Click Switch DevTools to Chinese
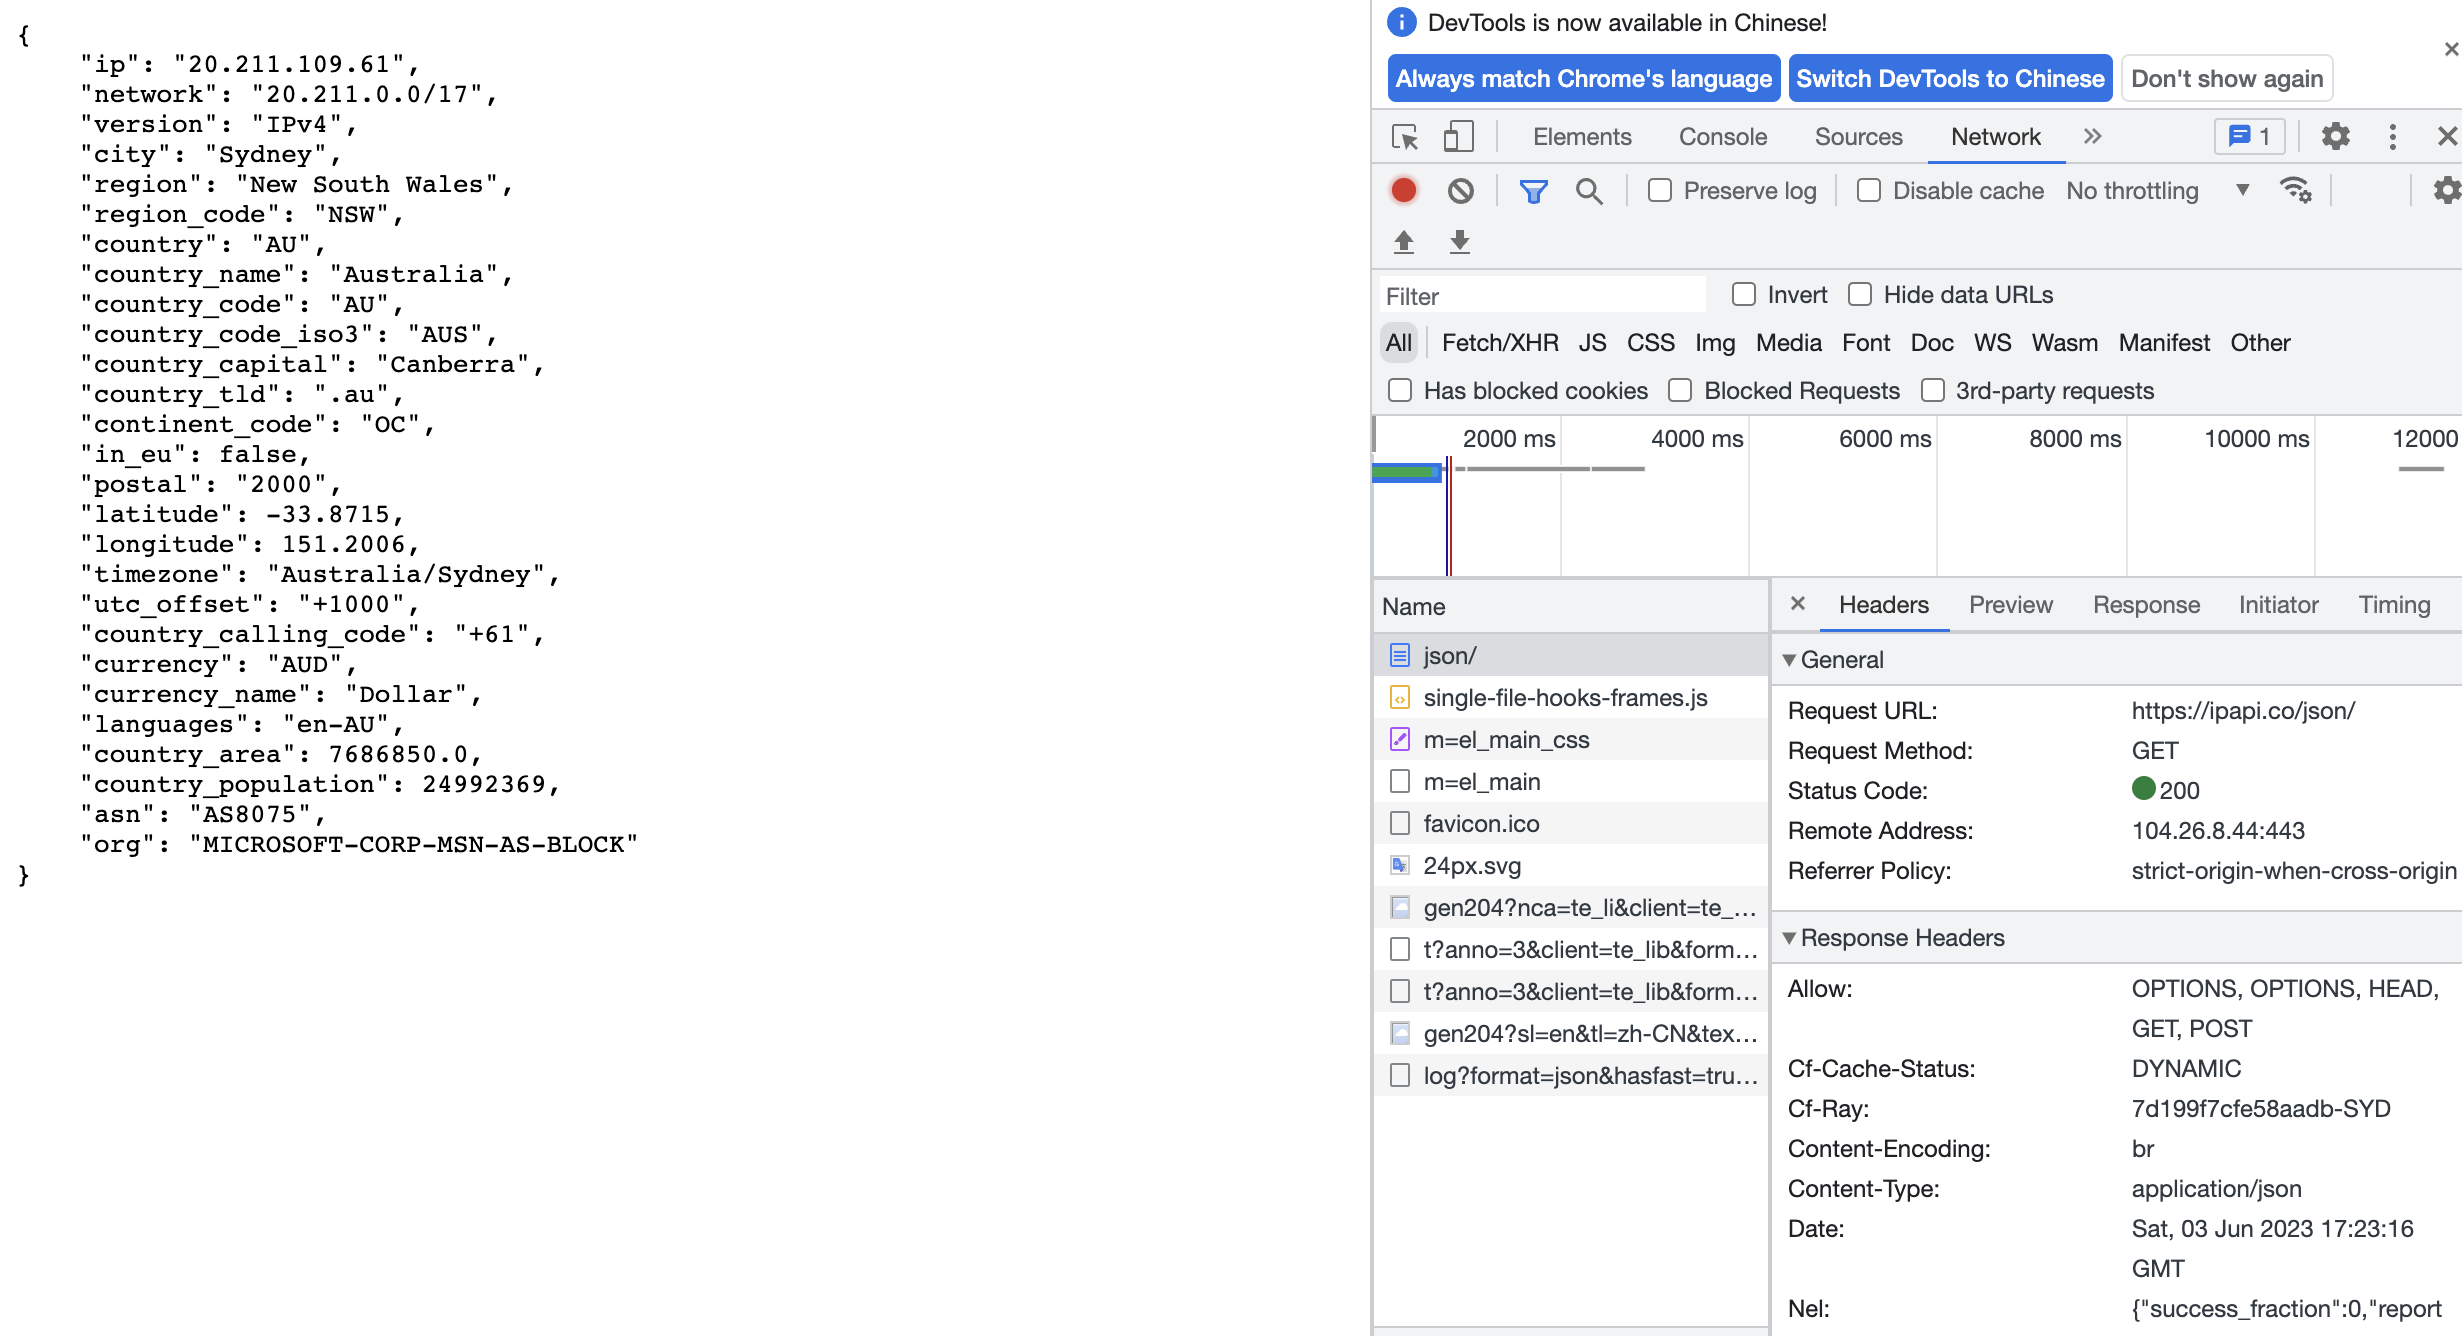The height and width of the screenshot is (1336, 2462). pos(1949,78)
